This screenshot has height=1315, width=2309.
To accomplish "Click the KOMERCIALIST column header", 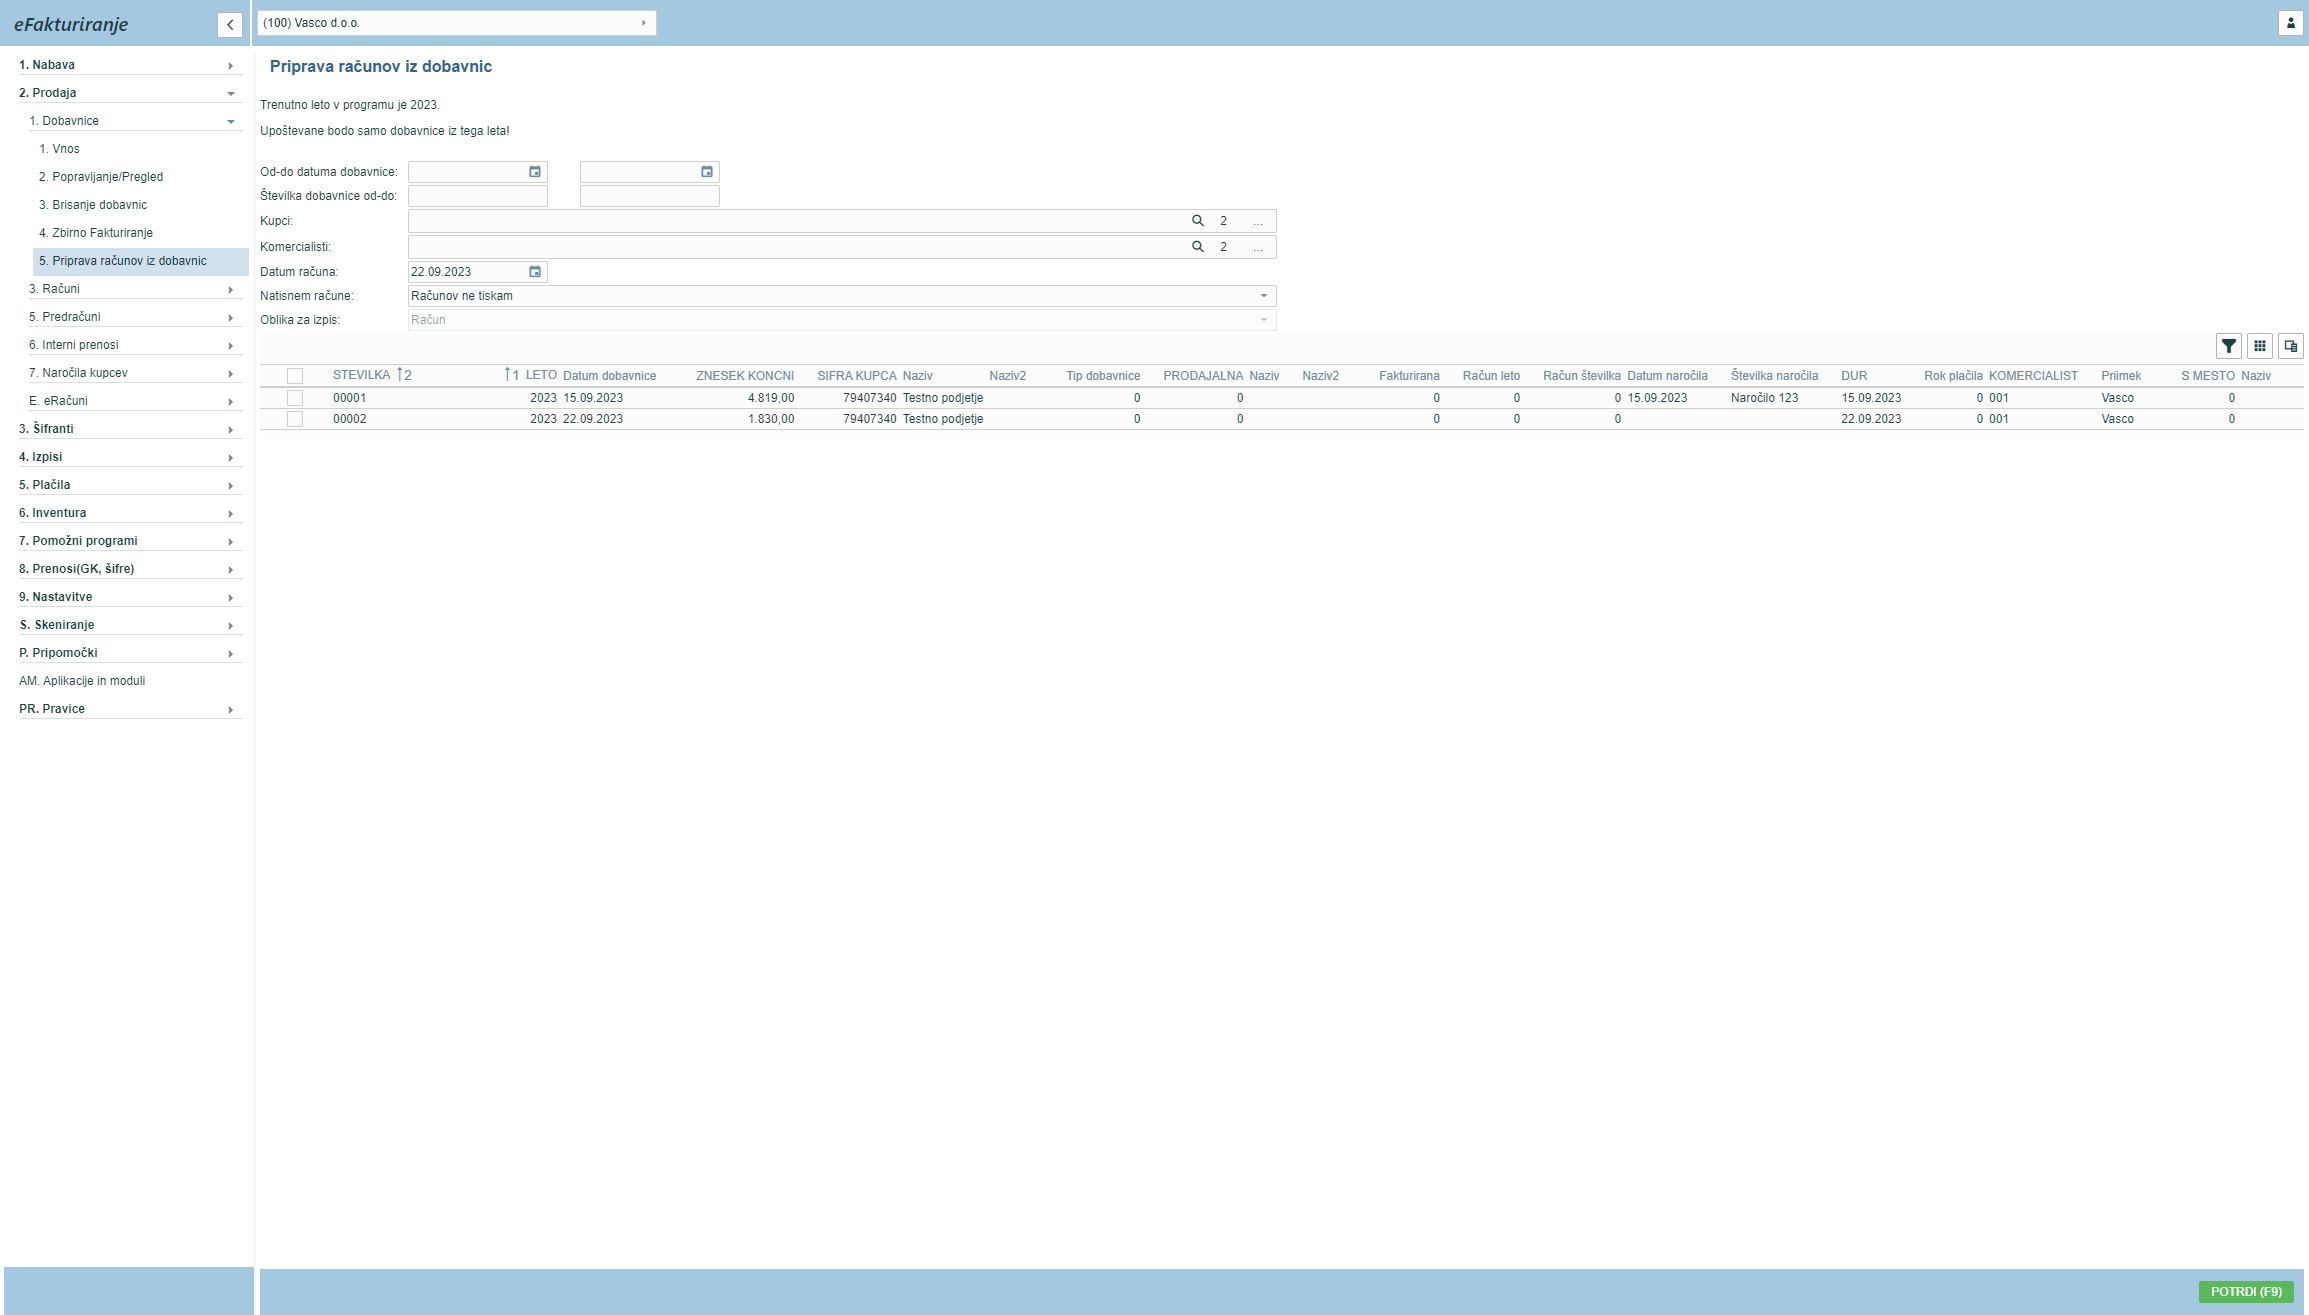I will click(2033, 376).
